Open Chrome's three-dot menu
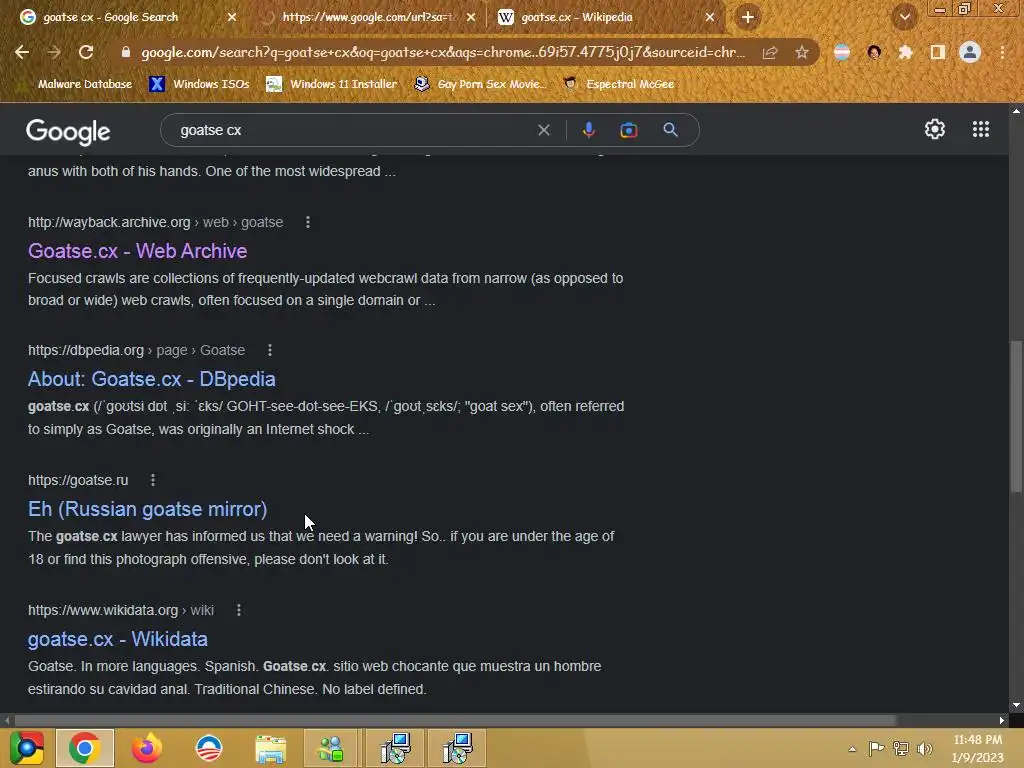The image size is (1024, 768). 1002,52
